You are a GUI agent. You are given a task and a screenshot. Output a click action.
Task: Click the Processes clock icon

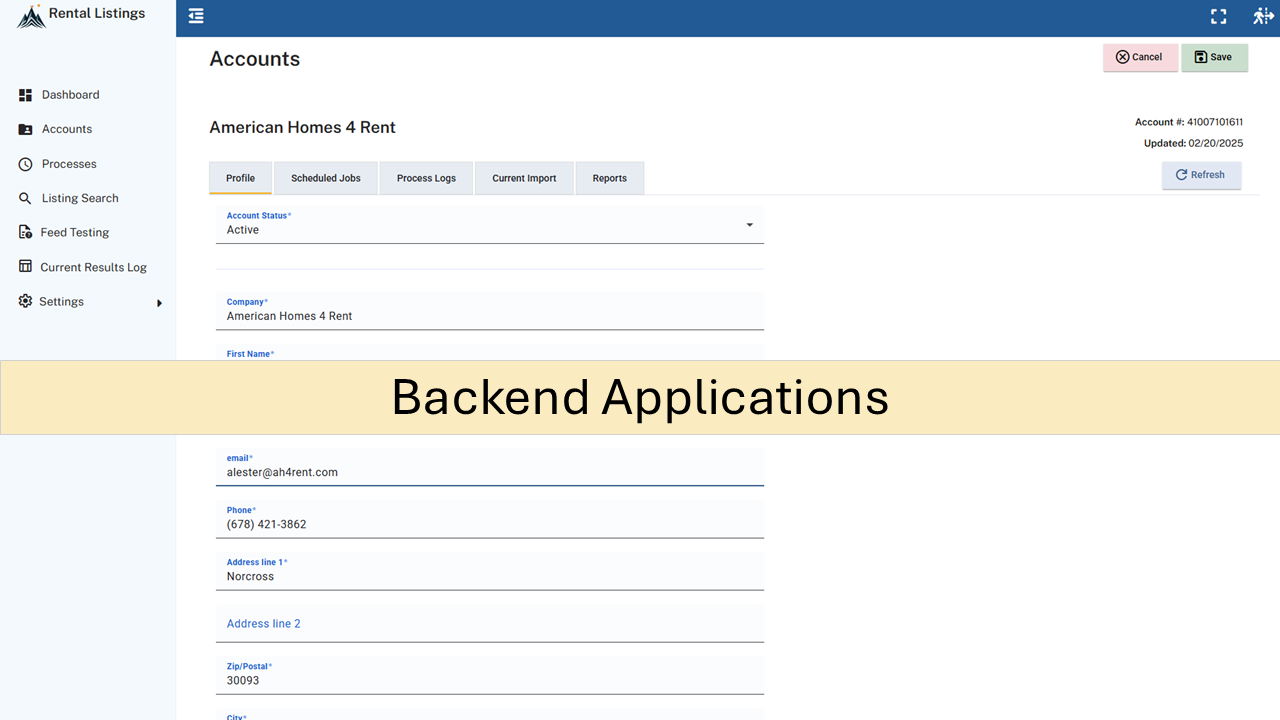point(26,164)
